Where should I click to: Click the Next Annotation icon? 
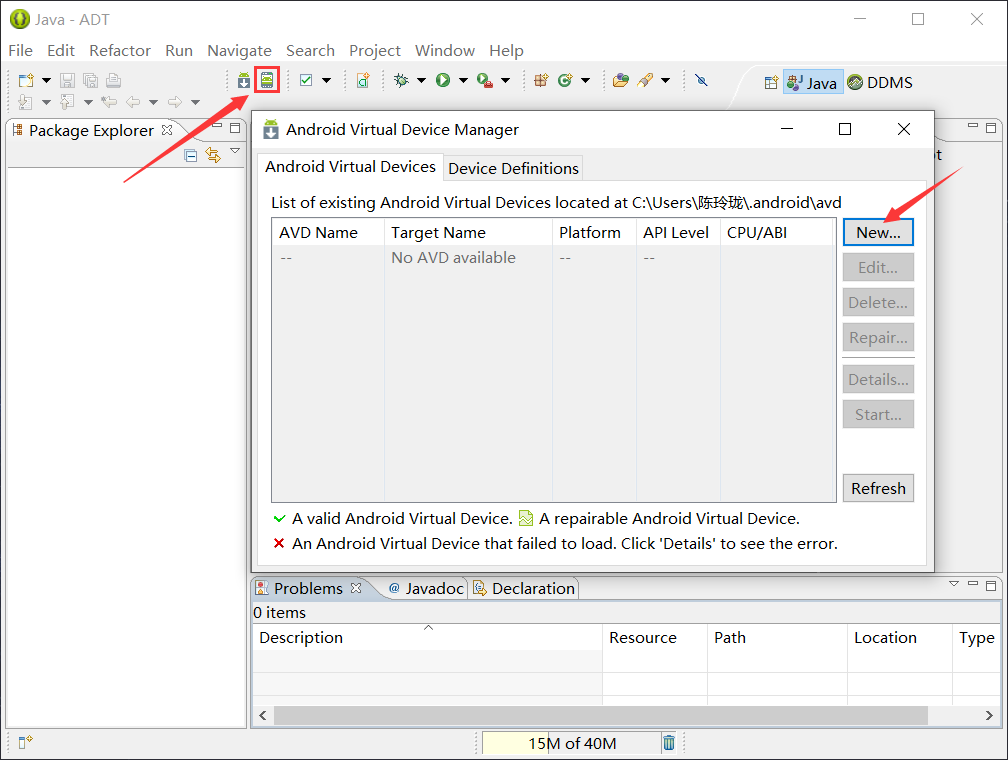click(x=26, y=102)
